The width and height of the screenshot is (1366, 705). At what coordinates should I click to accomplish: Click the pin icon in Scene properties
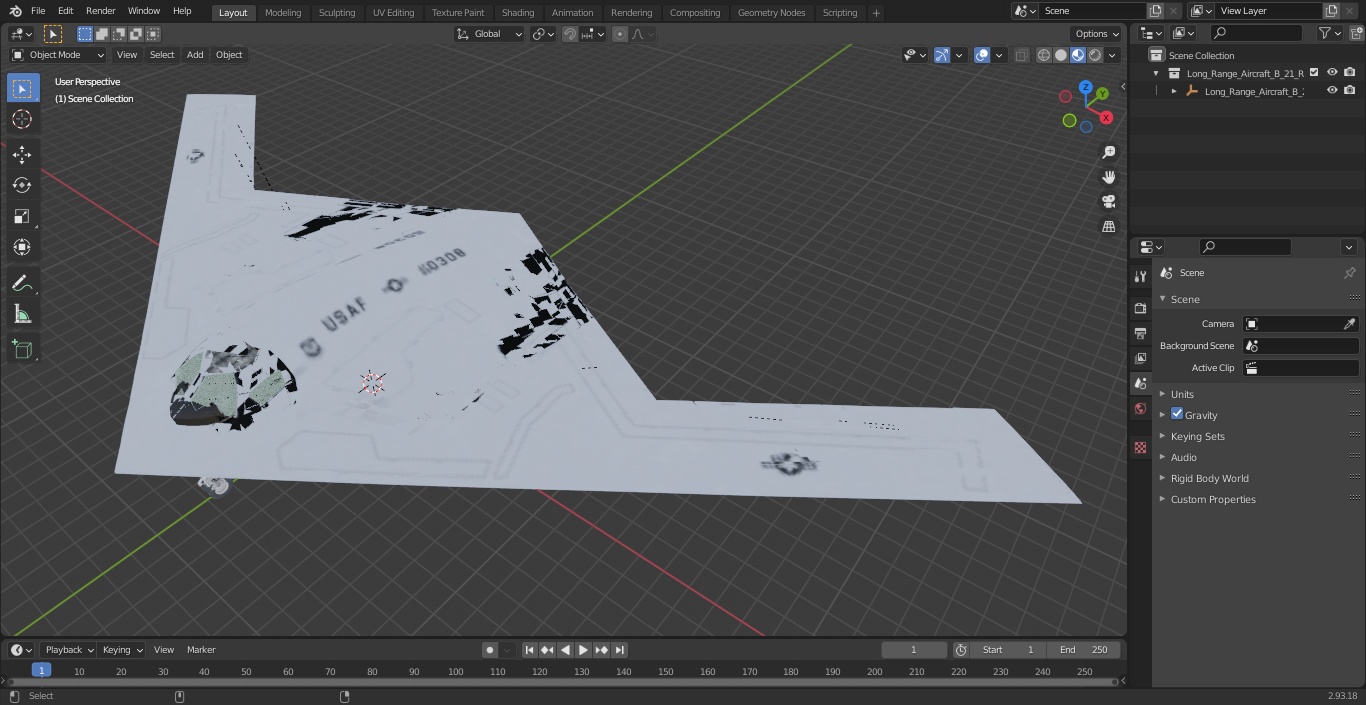pos(1349,273)
